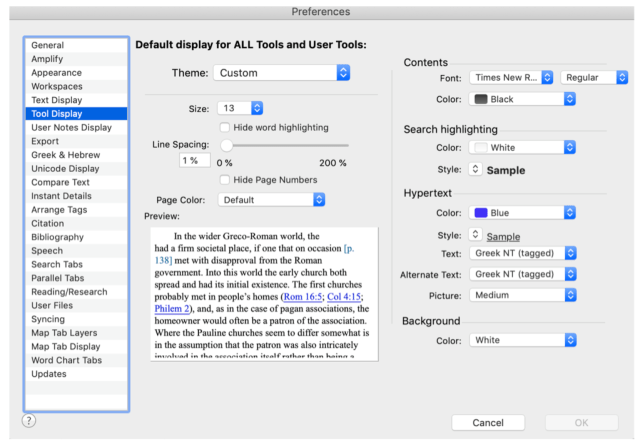Open the Contents Font dropdown
Viewport: 640px width, 446px height.
[511, 77]
